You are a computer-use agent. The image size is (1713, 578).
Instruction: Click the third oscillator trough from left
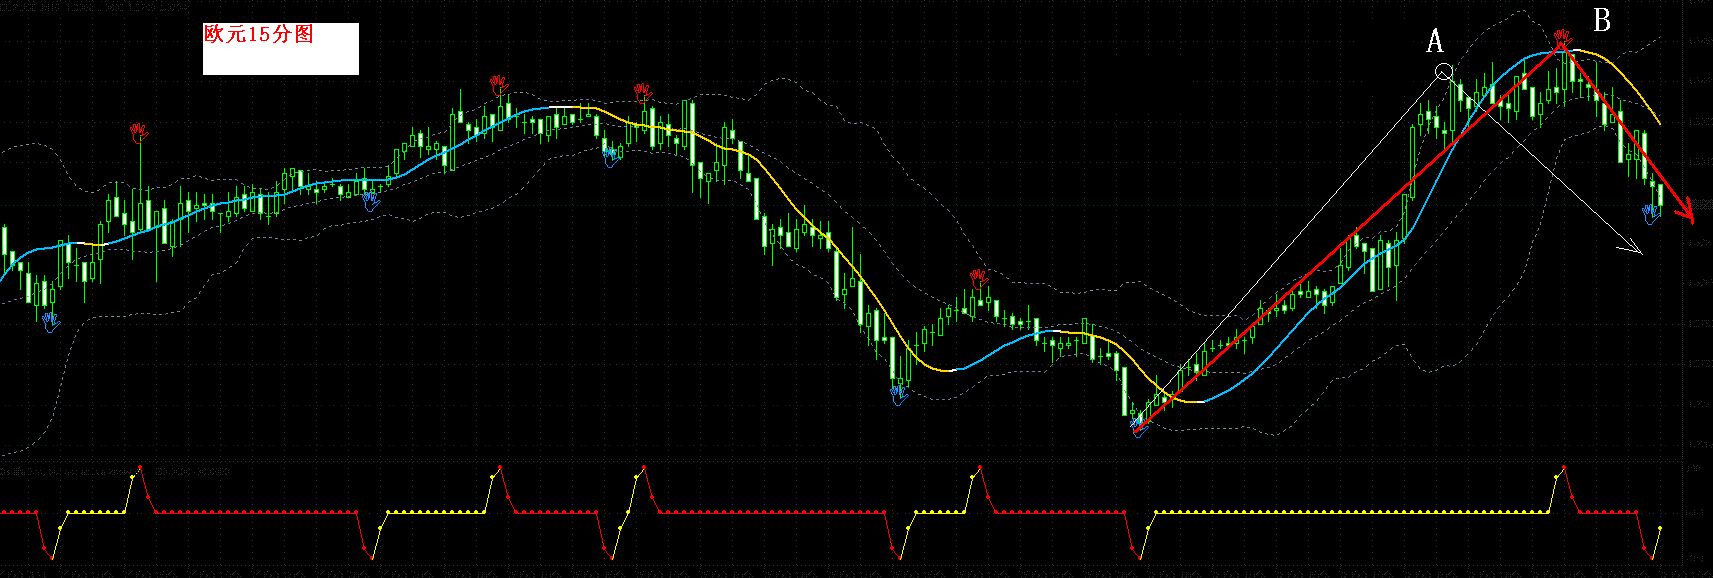tap(612, 557)
